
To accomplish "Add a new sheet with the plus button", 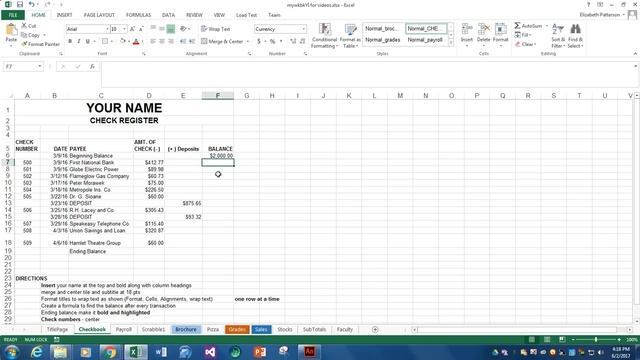I will pos(375,329).
